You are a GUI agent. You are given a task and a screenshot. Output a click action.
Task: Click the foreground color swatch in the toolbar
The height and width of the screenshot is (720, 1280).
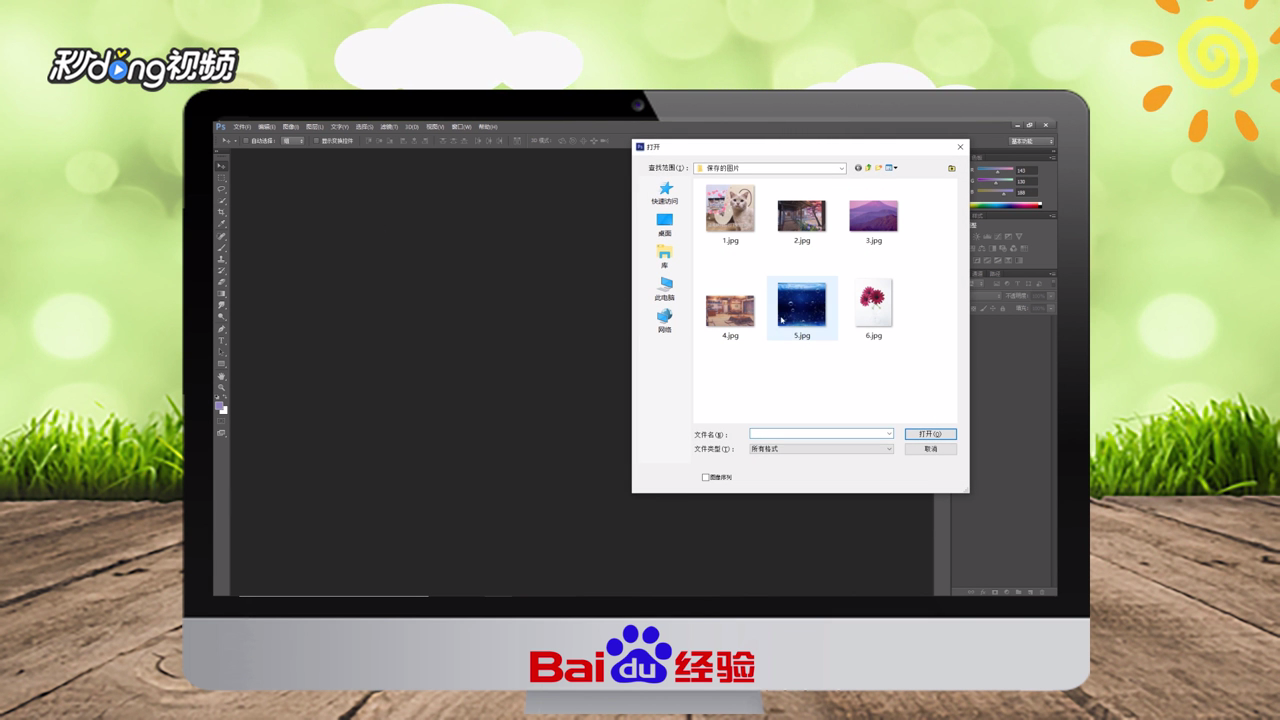(x=219, y=405)
